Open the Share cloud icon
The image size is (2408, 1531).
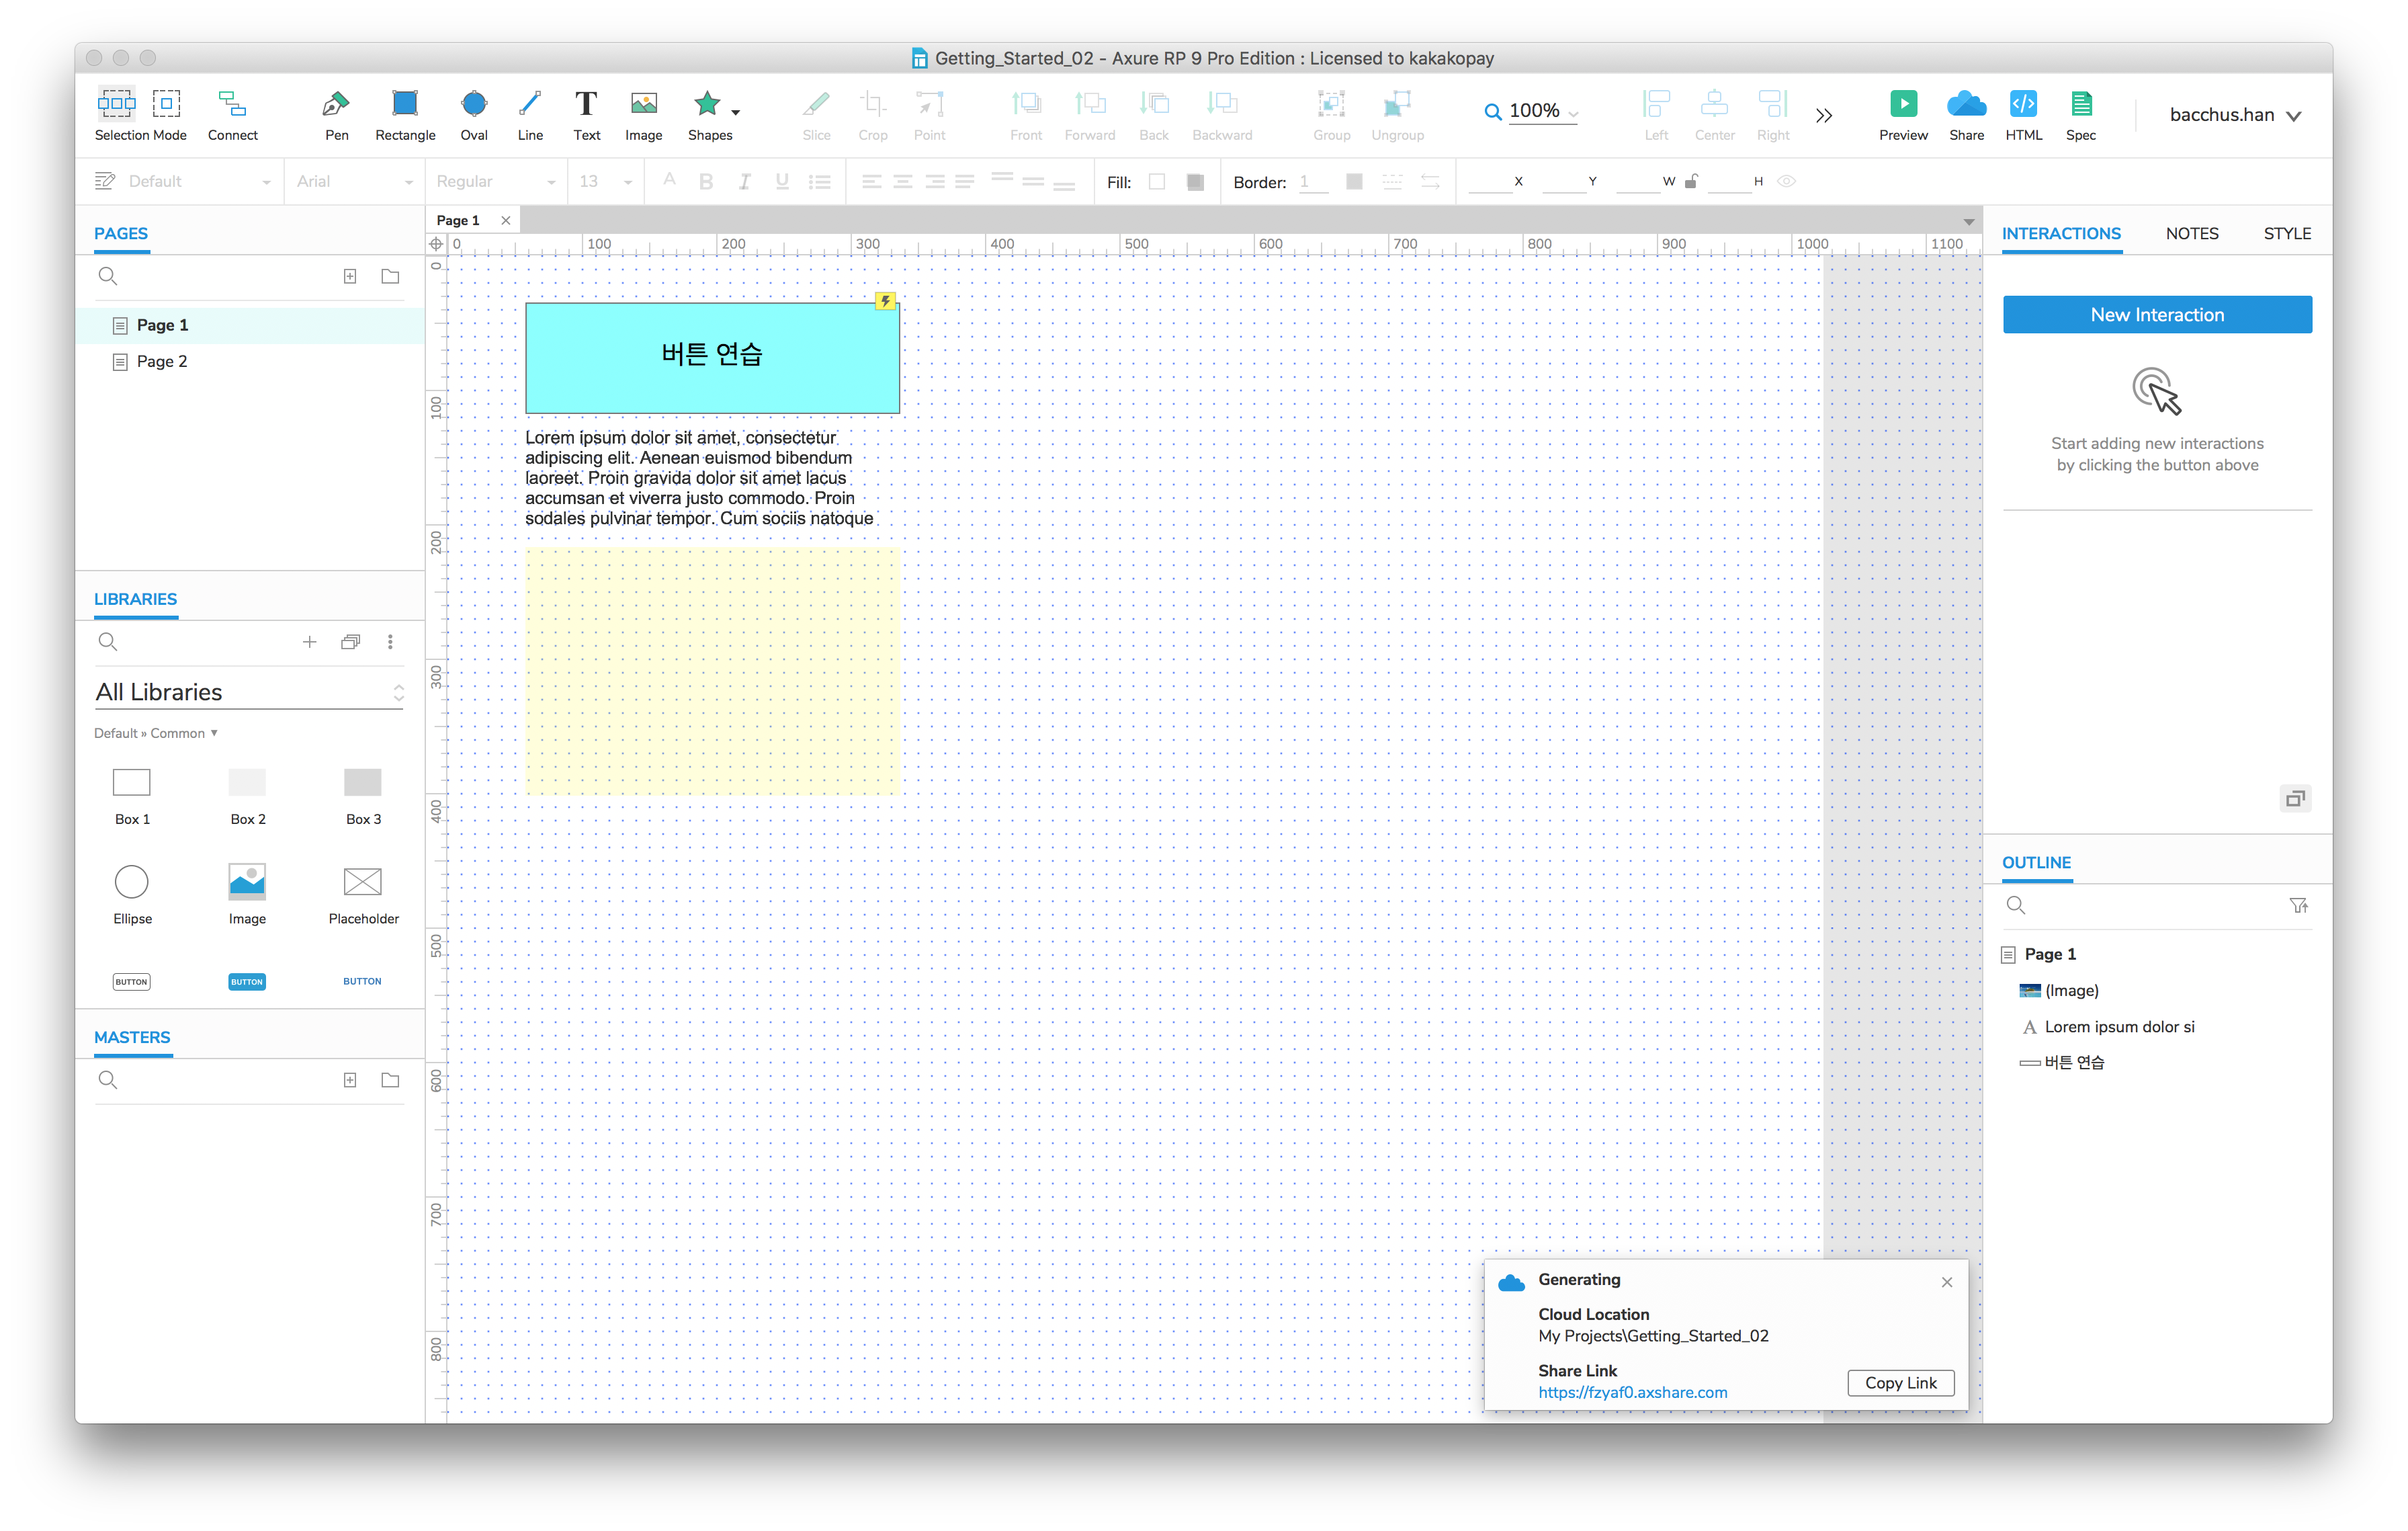[x=1966, y=104]
